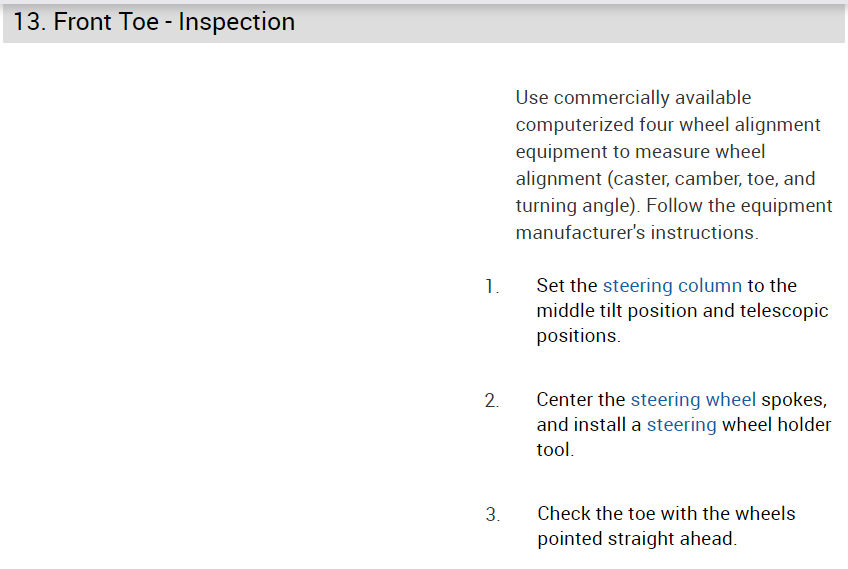Screen dimensions: 848x569
Task: Click the "steering" link before "wheel holder"
Action: coord(681,425)
